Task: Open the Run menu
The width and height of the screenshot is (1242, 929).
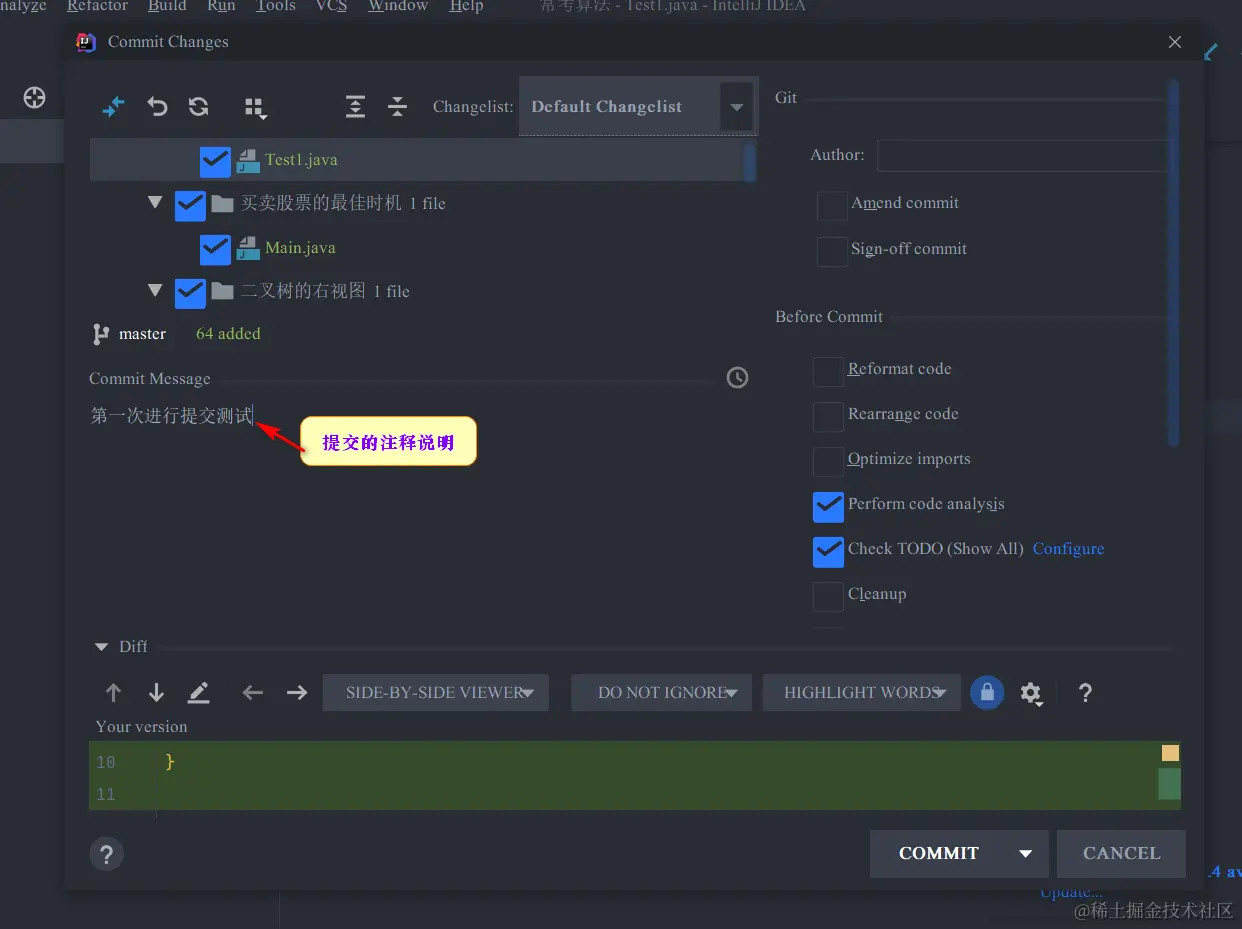Action: [221, 6]
